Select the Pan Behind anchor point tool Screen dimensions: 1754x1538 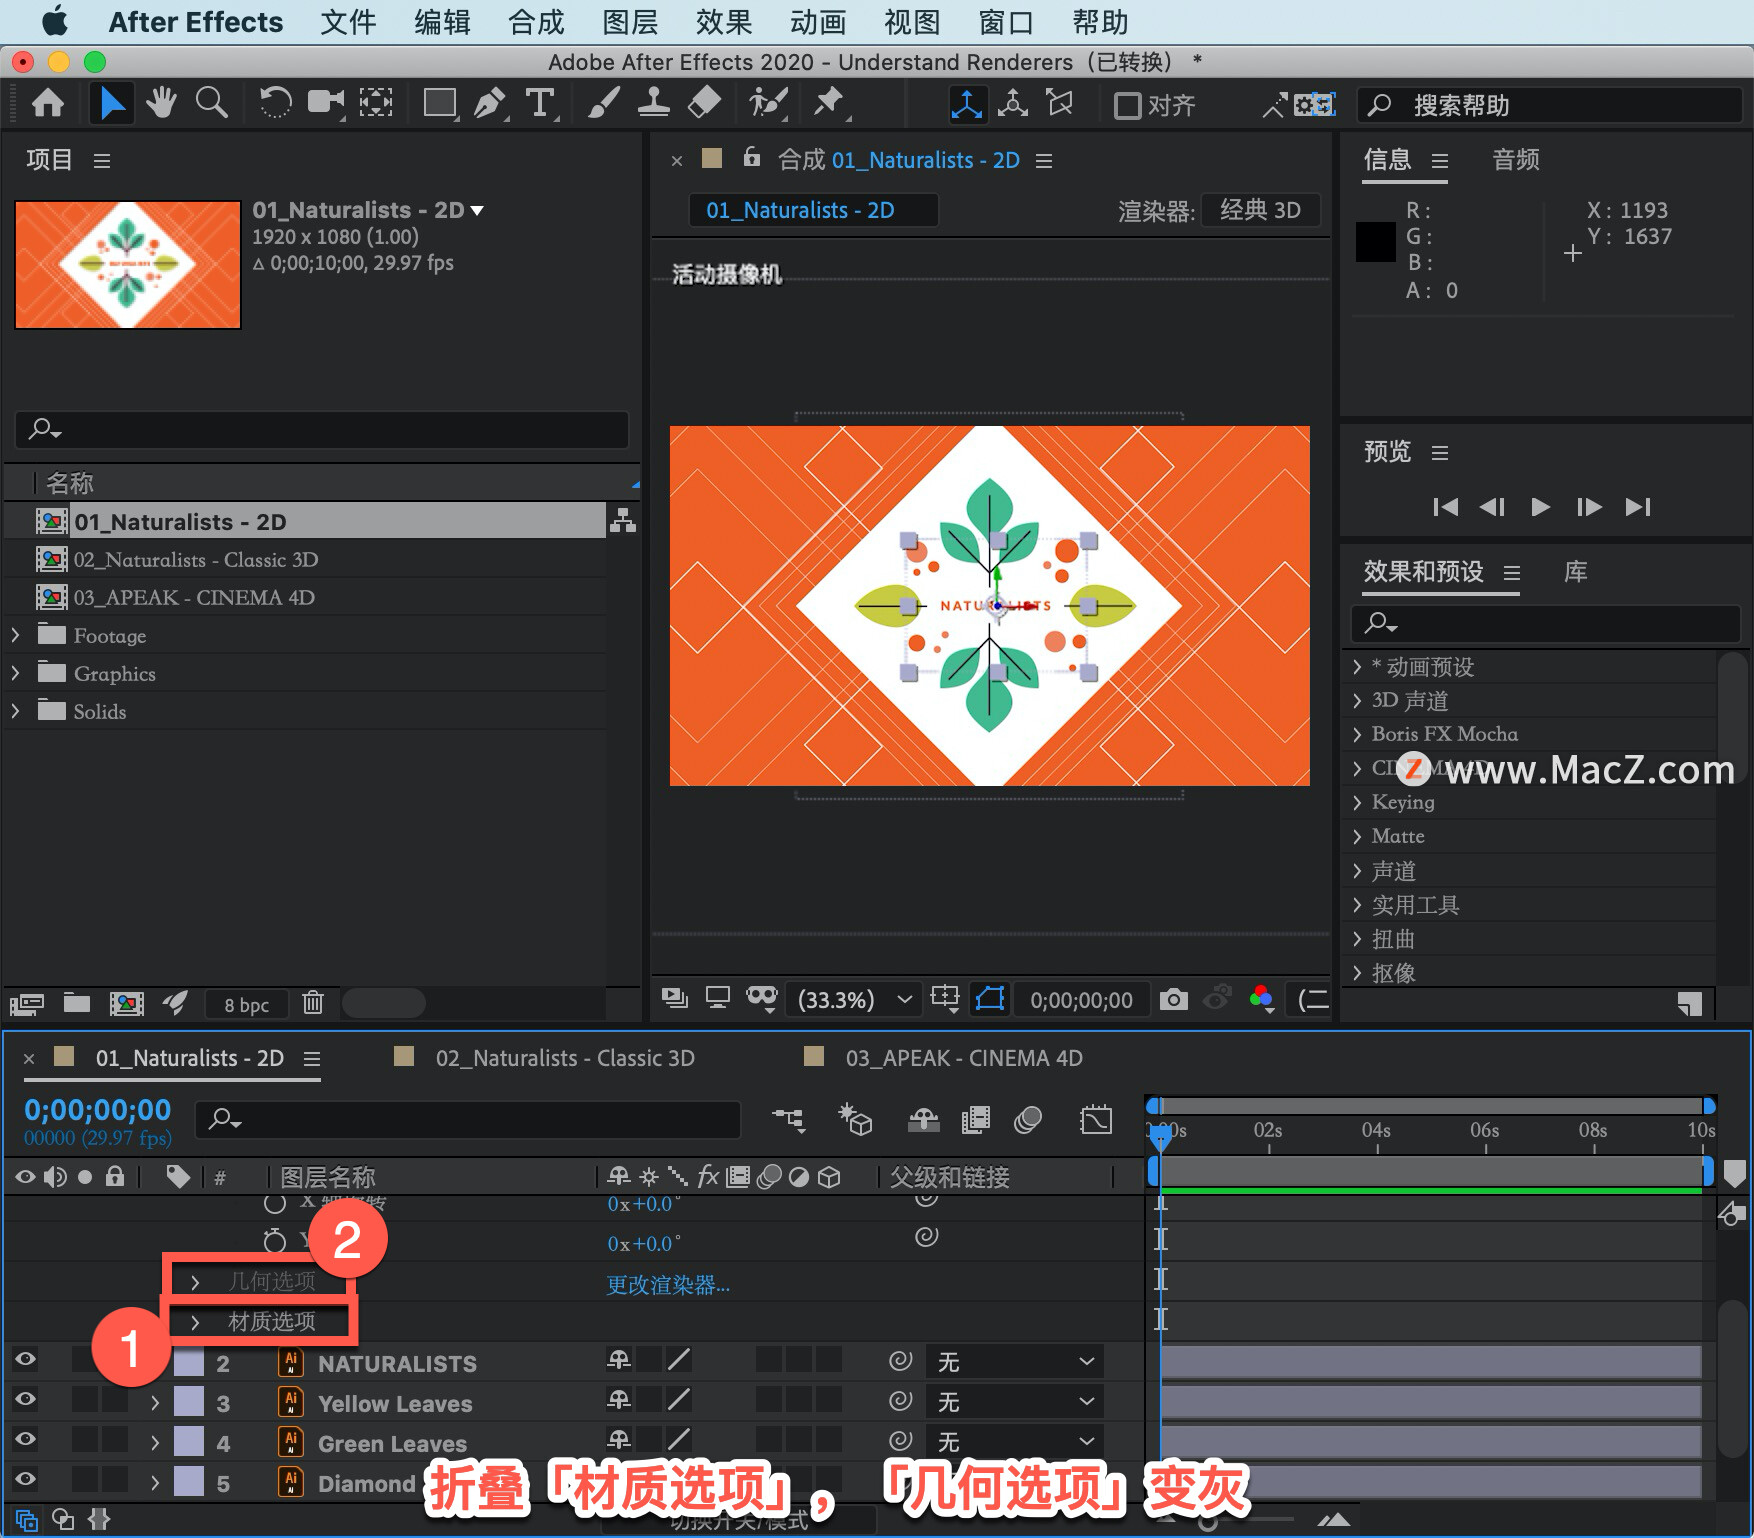376,103
